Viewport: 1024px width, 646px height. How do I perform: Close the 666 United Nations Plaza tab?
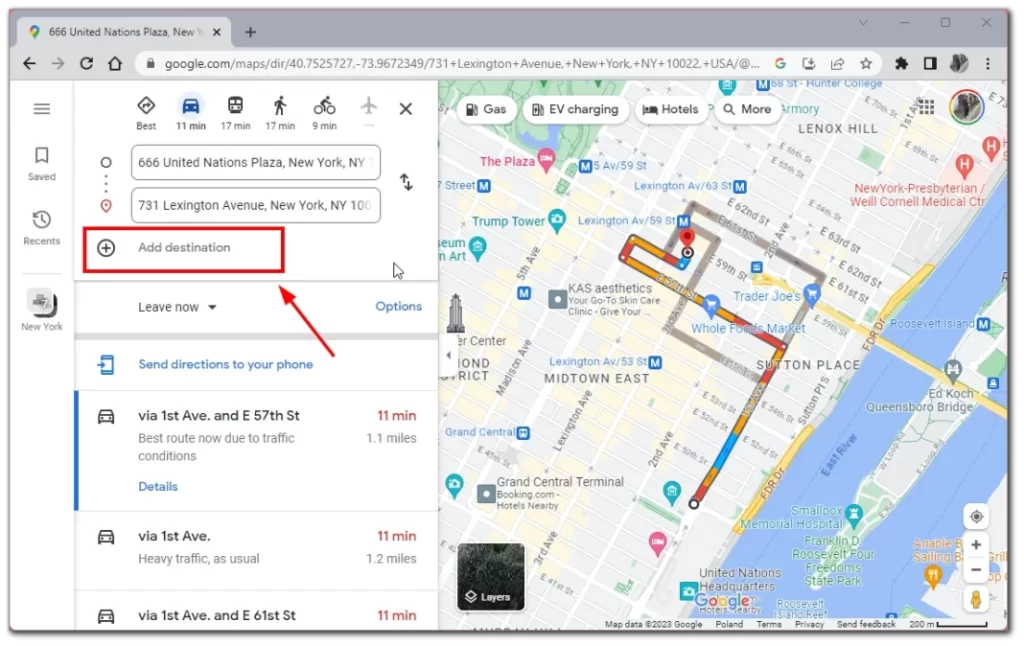coord(217,32)
